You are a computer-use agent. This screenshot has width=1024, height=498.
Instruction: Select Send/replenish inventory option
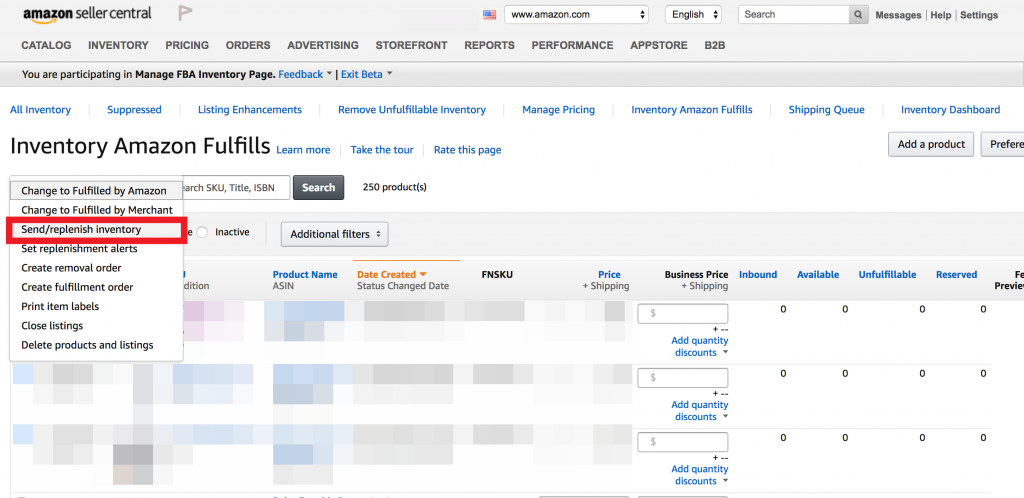tap(97, 230)
